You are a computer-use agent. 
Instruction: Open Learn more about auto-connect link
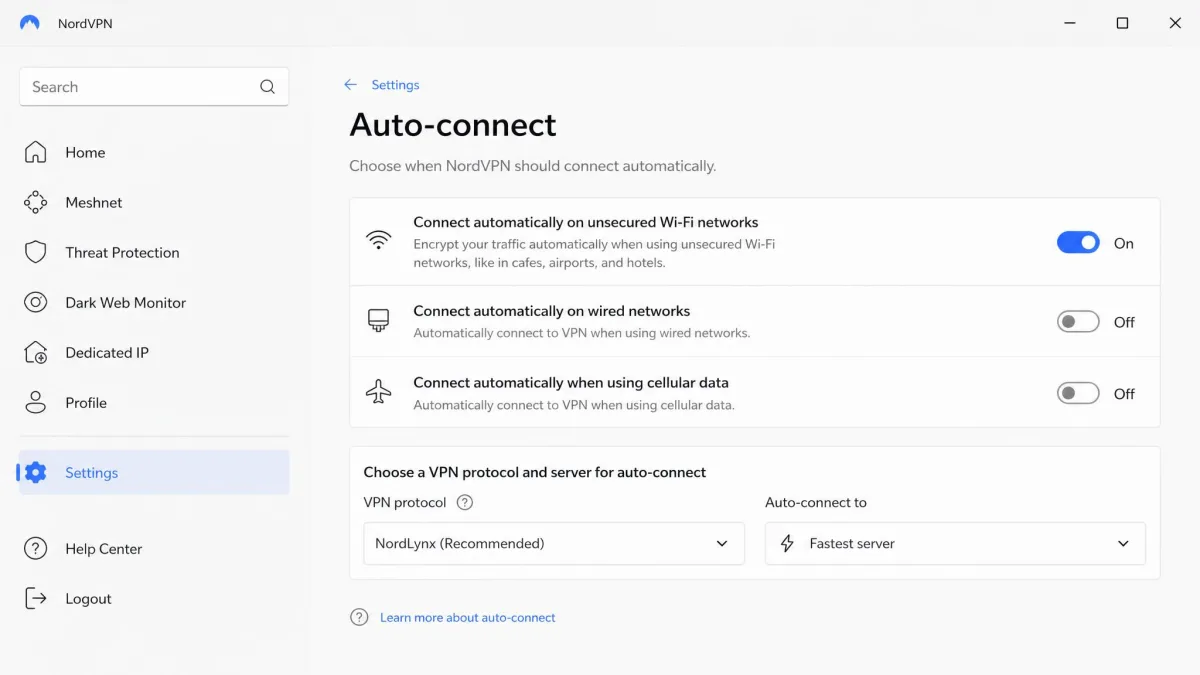[x=467, y=617]
